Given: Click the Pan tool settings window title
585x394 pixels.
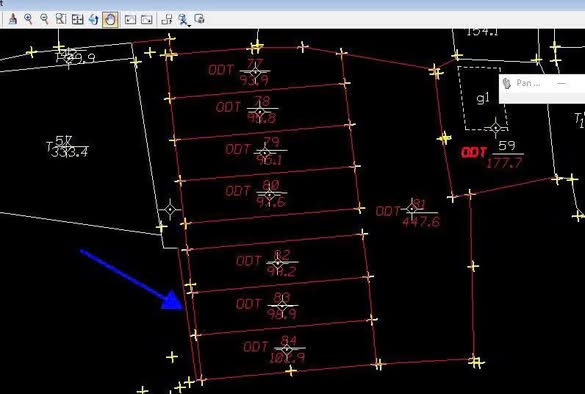Looking at the screenshot, I should tap(528, 83).
